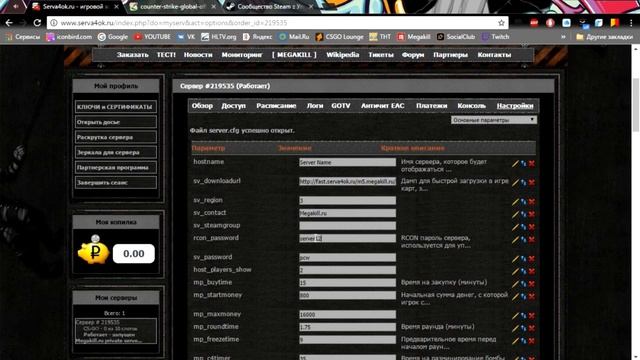Click the pencil edit icon for hostname
The width and height of the screenshot is (640, 360).
(515, 163)
